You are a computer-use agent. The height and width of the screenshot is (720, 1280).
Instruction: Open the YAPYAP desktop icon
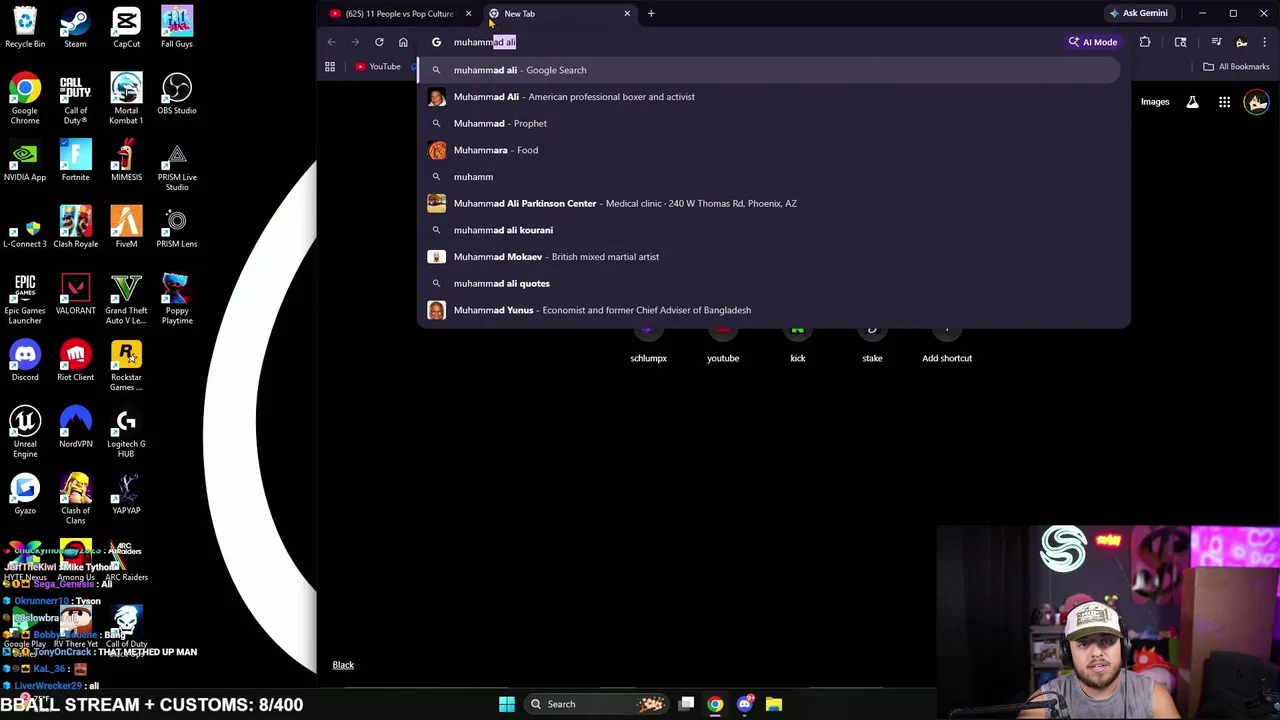point(126,493)
